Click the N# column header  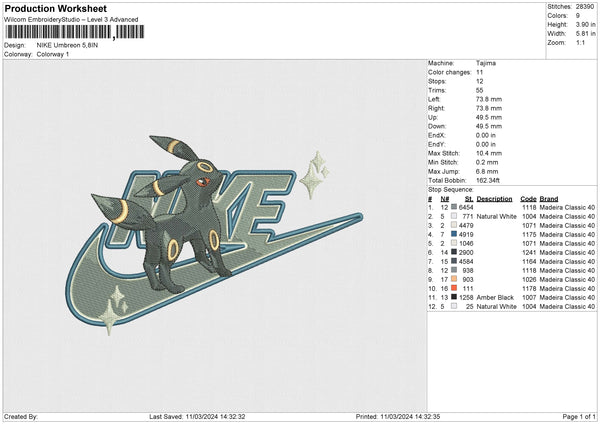click(x=445, y=199)
